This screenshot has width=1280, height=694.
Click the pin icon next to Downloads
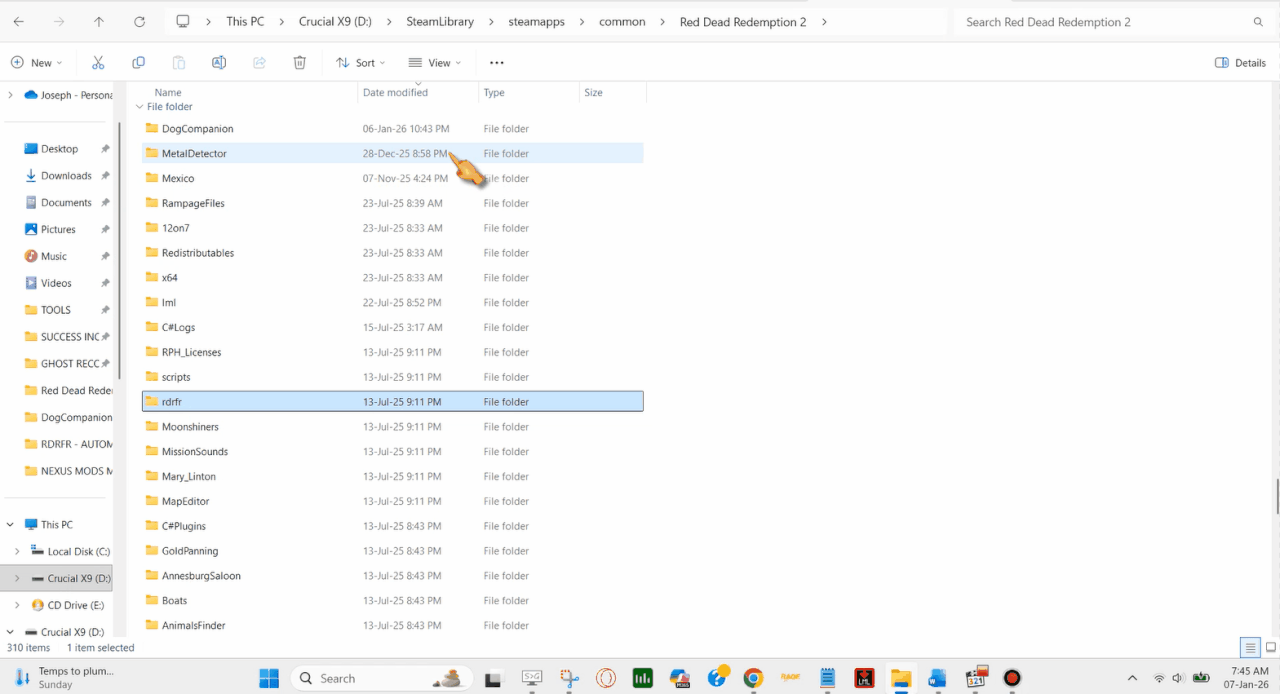coord(105,176)
